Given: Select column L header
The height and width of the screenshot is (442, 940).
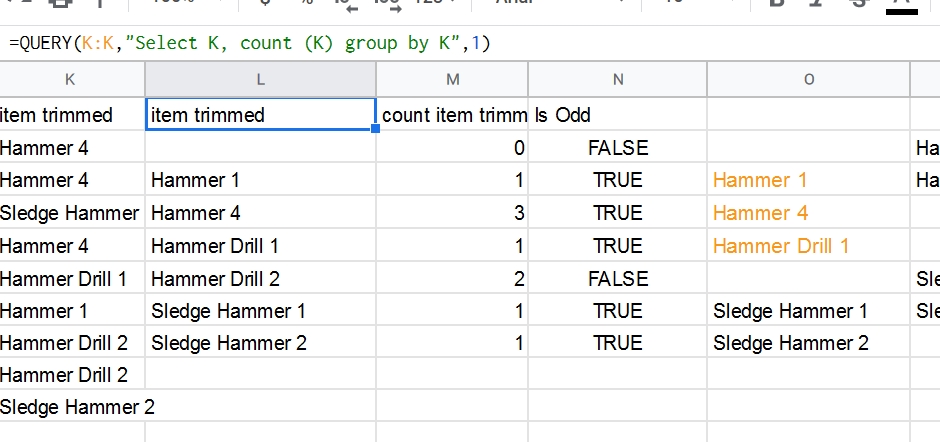Looking at the screenshot, I should (x=261, y=79).
